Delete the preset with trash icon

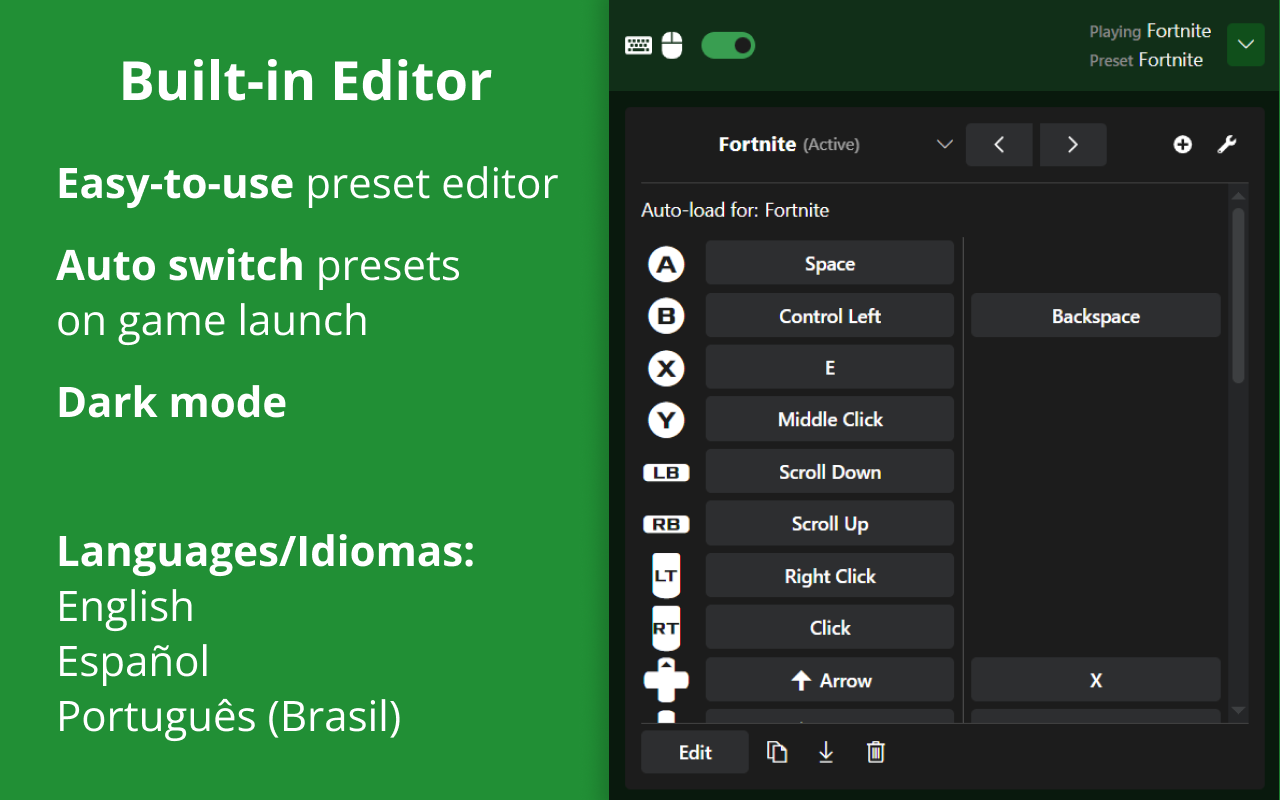[x=876, y=752]
